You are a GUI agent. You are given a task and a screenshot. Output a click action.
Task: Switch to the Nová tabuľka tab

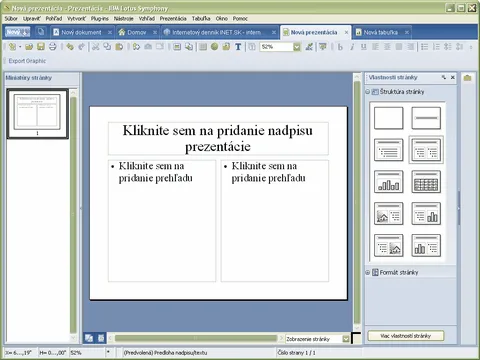click(x=380, y=32)
